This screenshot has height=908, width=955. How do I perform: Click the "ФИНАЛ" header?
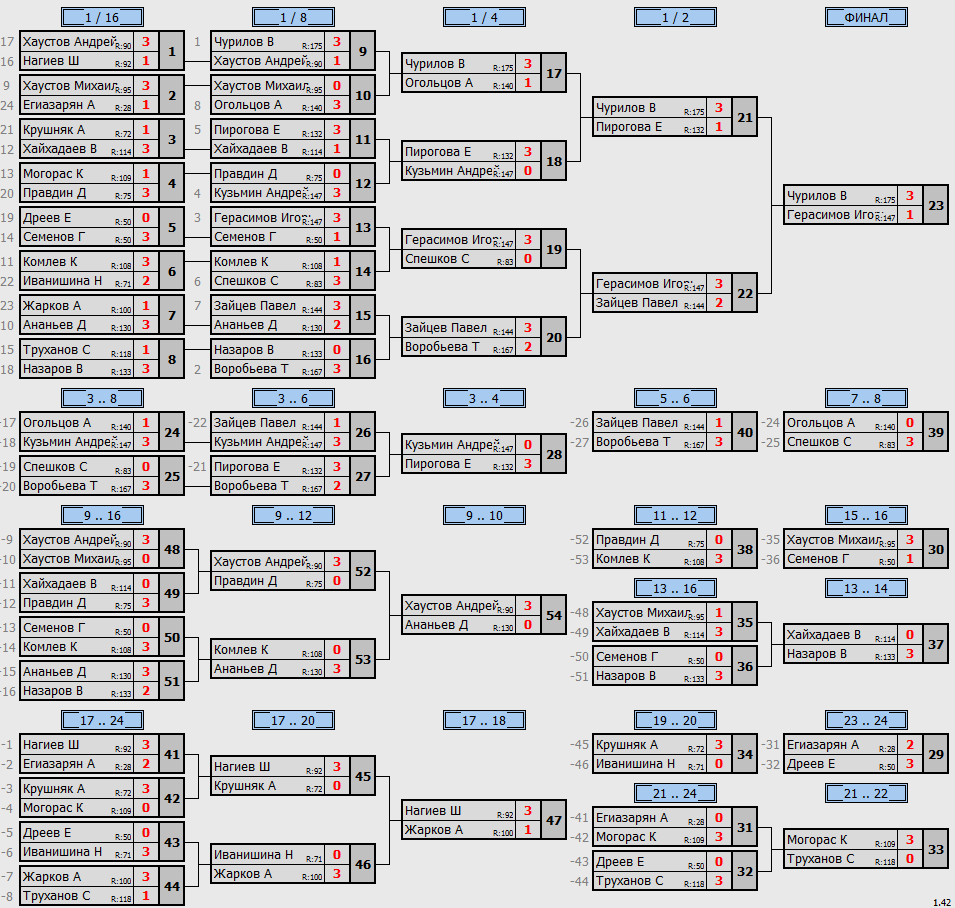pyautogui.click(x=866, y=17)
